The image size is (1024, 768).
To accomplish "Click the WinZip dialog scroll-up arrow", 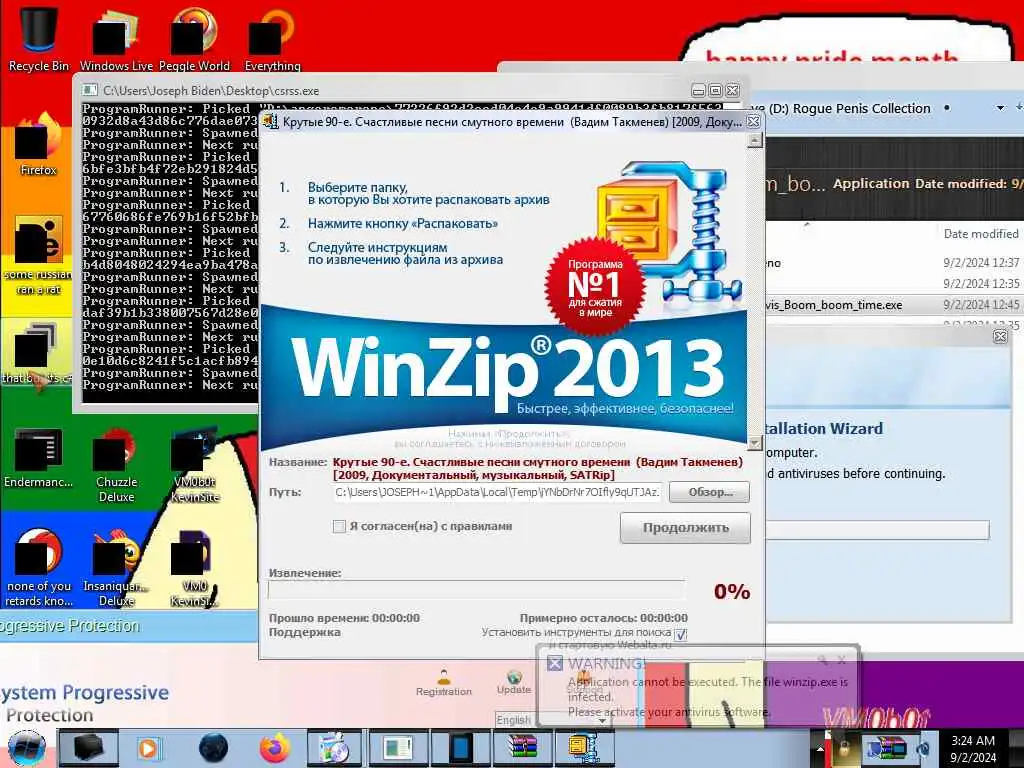I will (x=754, y=141).
